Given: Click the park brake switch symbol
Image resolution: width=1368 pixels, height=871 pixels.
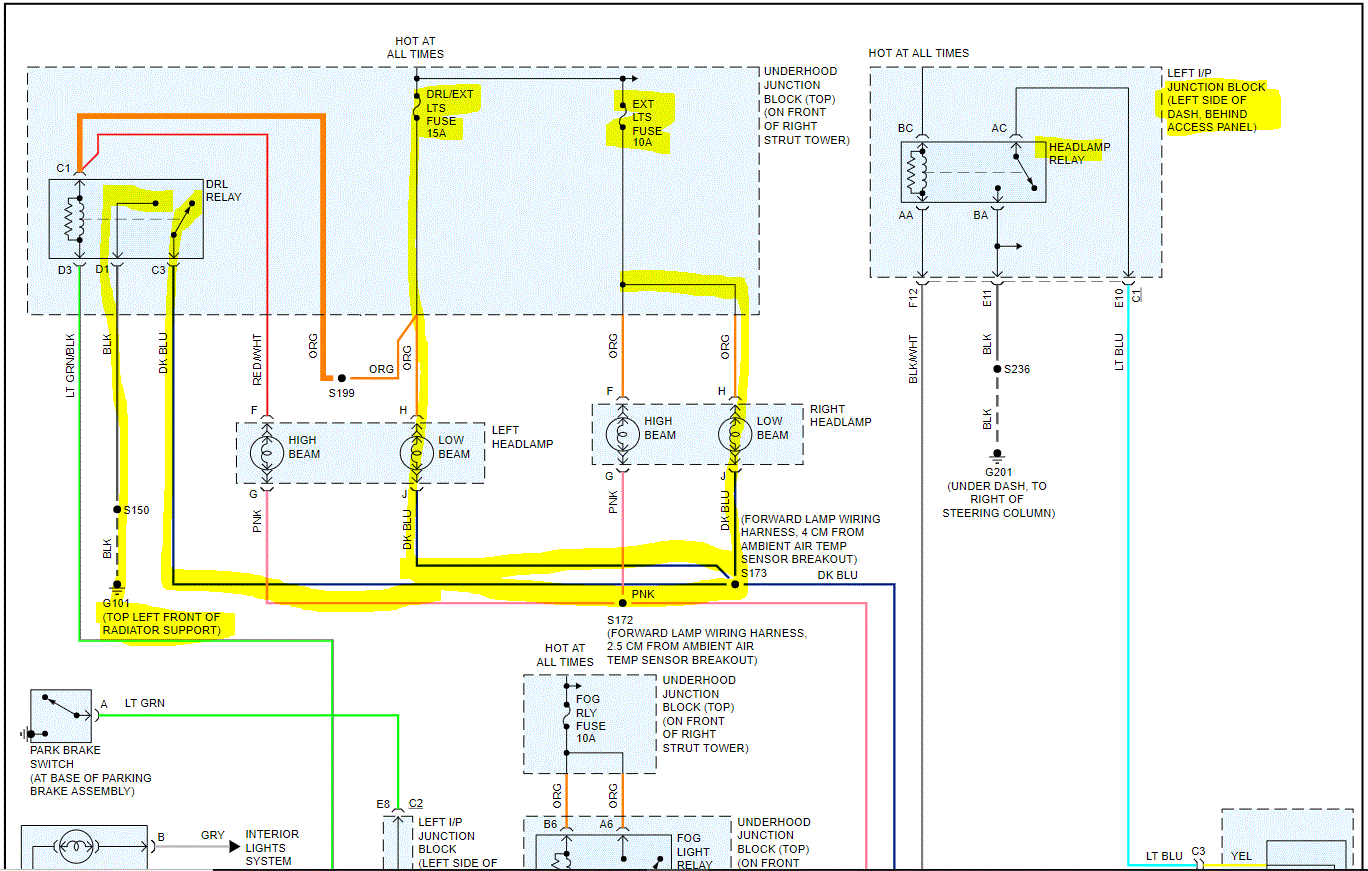Looking at the screenshot, I should 61,715.
